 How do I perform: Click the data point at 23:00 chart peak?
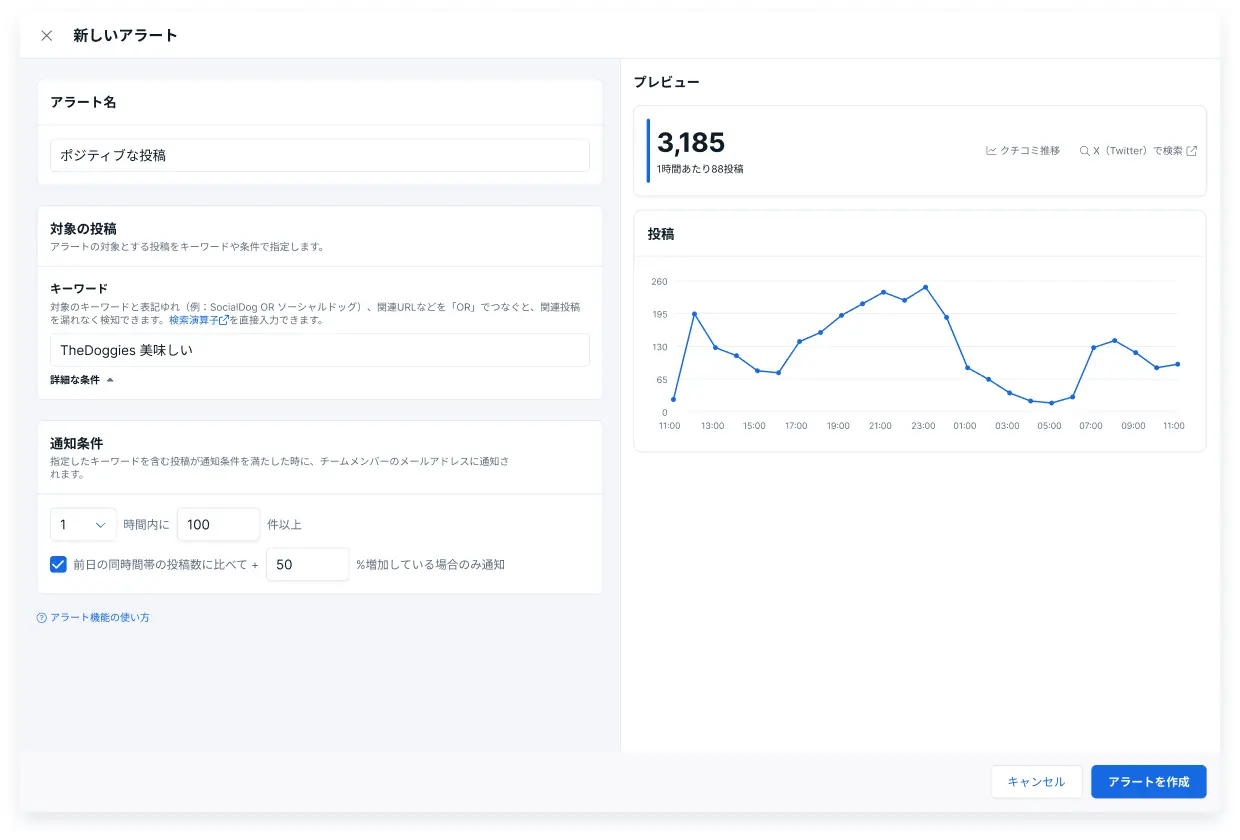(x=925, y=287)
